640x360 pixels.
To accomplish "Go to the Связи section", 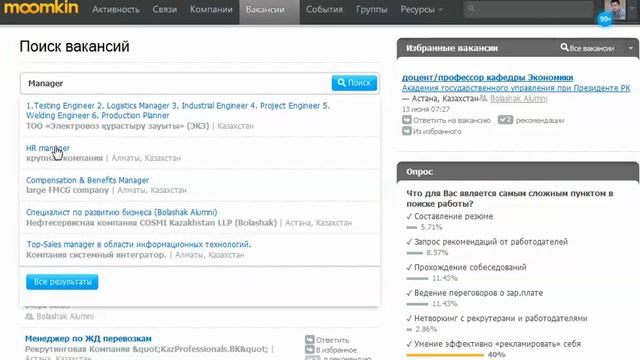I will (x=164, y=9).
